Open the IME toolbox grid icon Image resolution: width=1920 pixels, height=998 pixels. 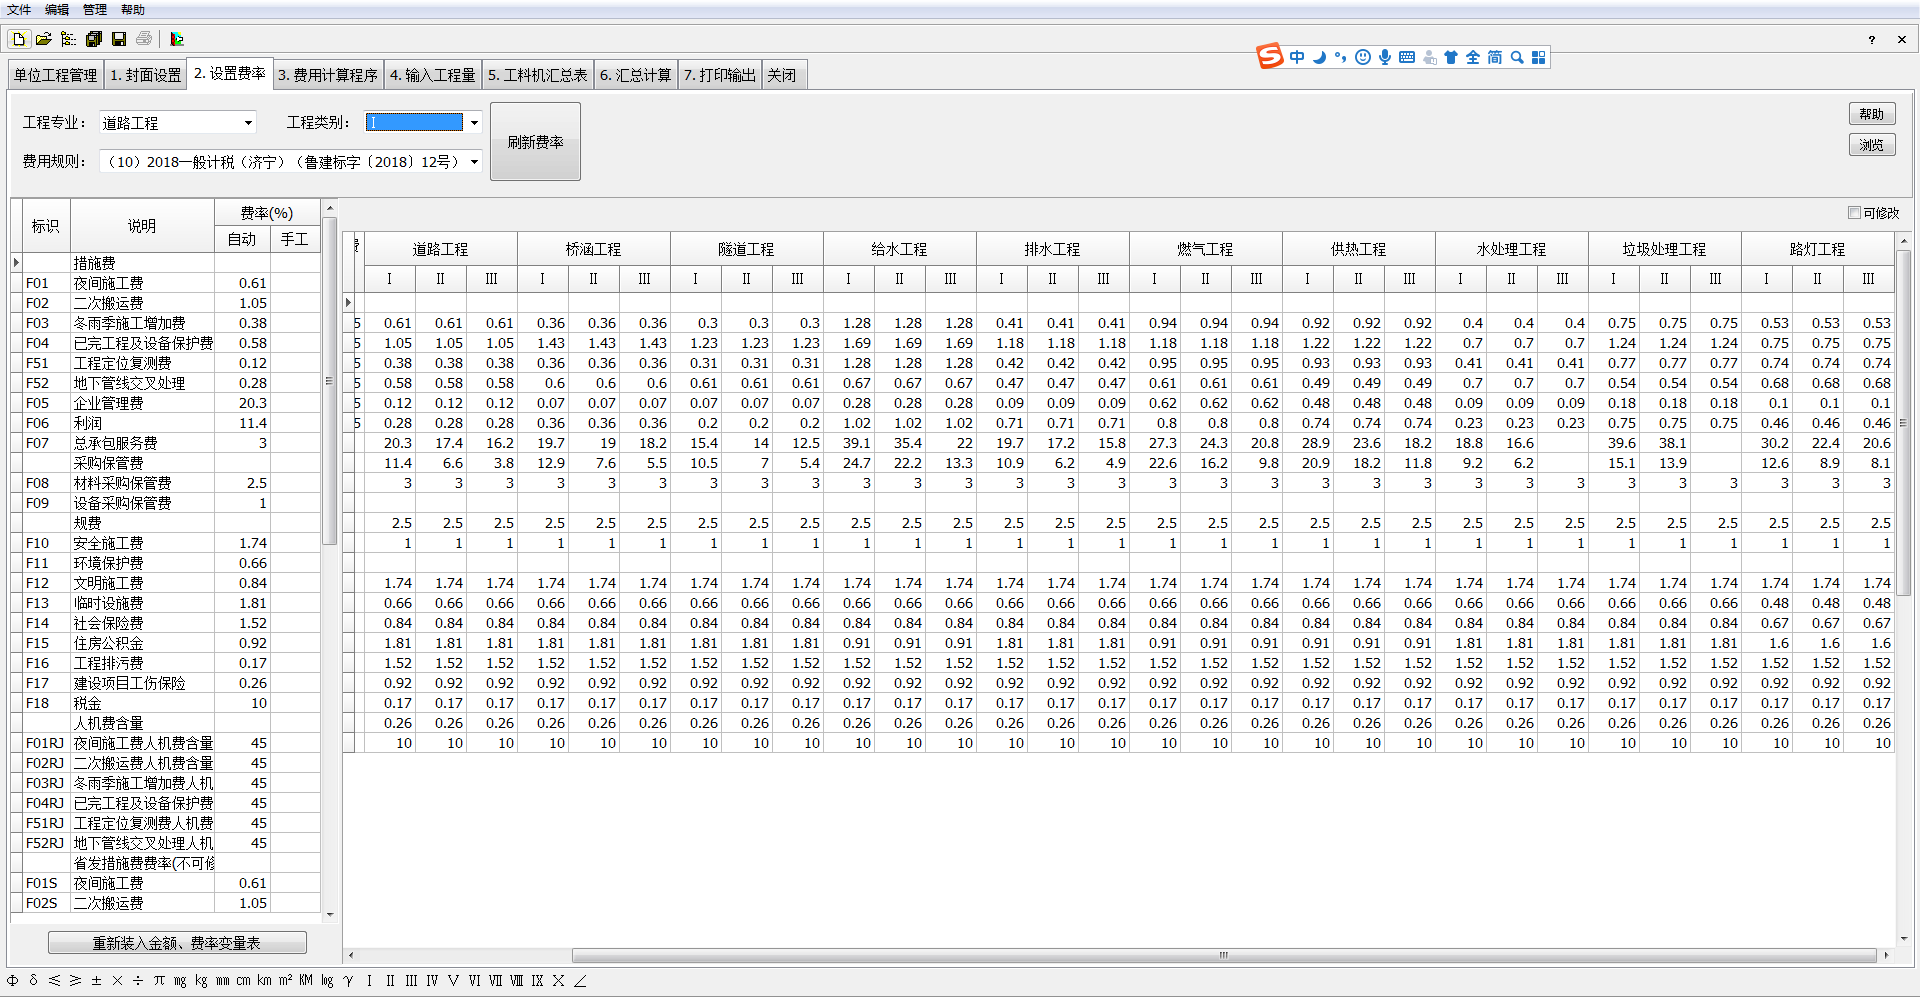coord(1539,57)
